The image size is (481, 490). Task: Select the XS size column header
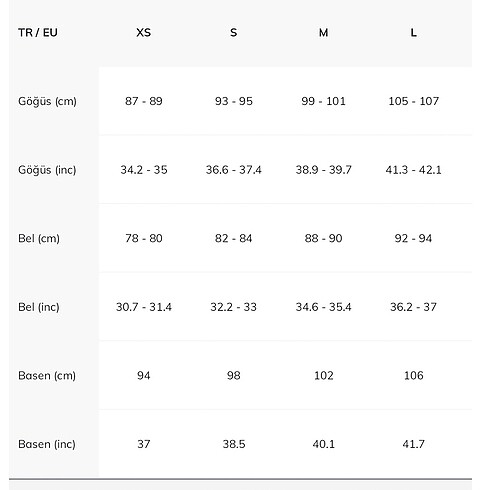(x=144, y=33)
